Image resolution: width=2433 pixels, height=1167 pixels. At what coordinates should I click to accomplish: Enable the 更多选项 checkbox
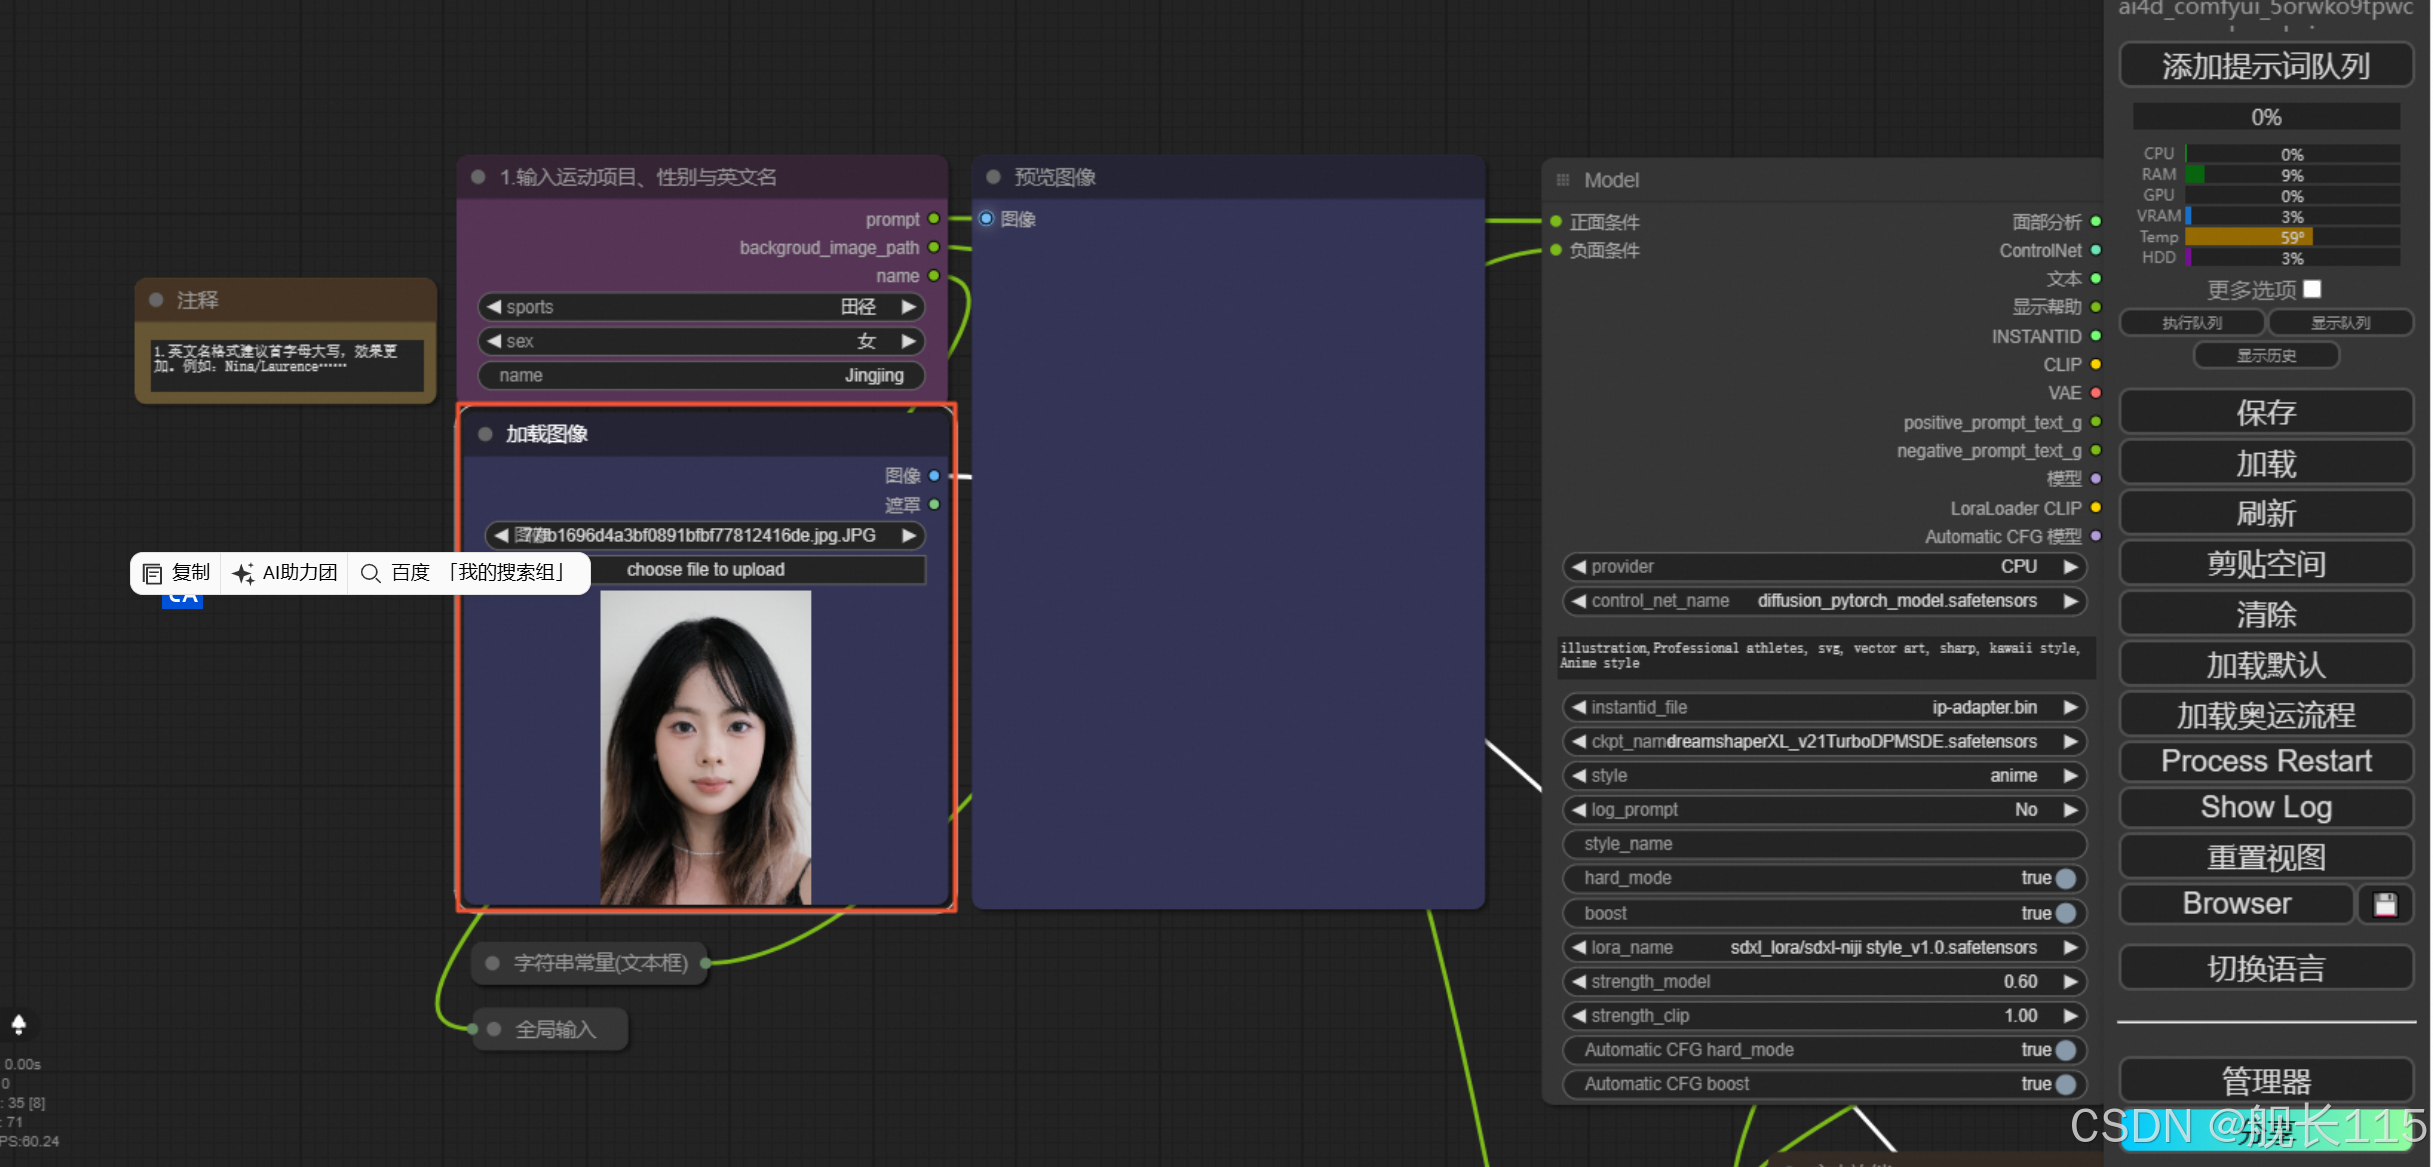(2312, 289)
